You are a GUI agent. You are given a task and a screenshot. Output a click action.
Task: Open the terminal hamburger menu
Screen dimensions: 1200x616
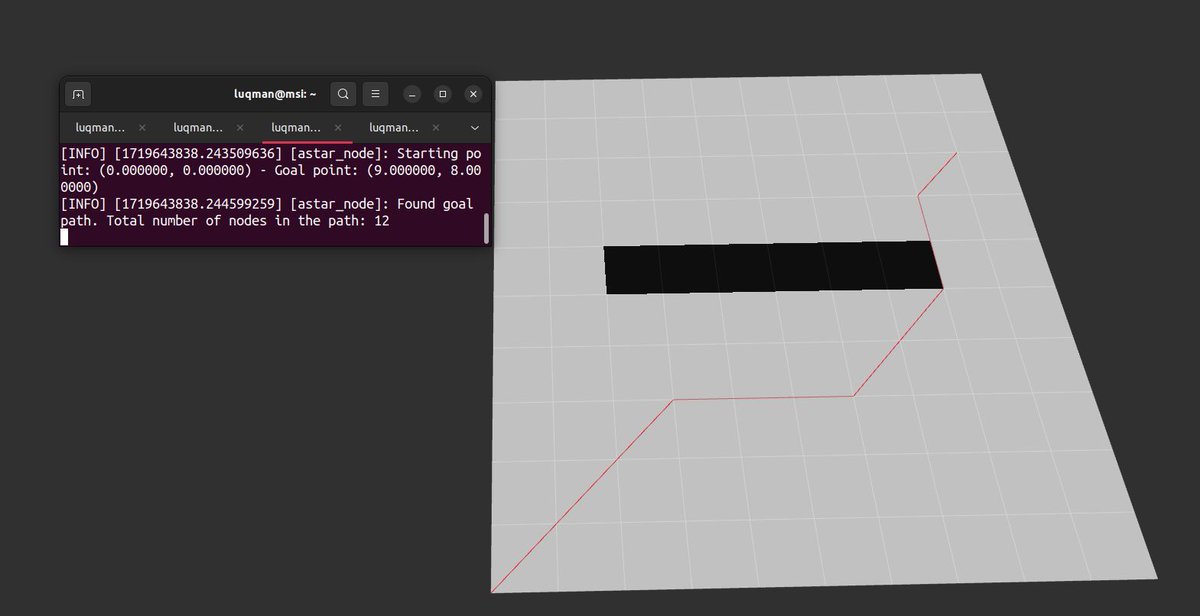(x=375, y=94)
